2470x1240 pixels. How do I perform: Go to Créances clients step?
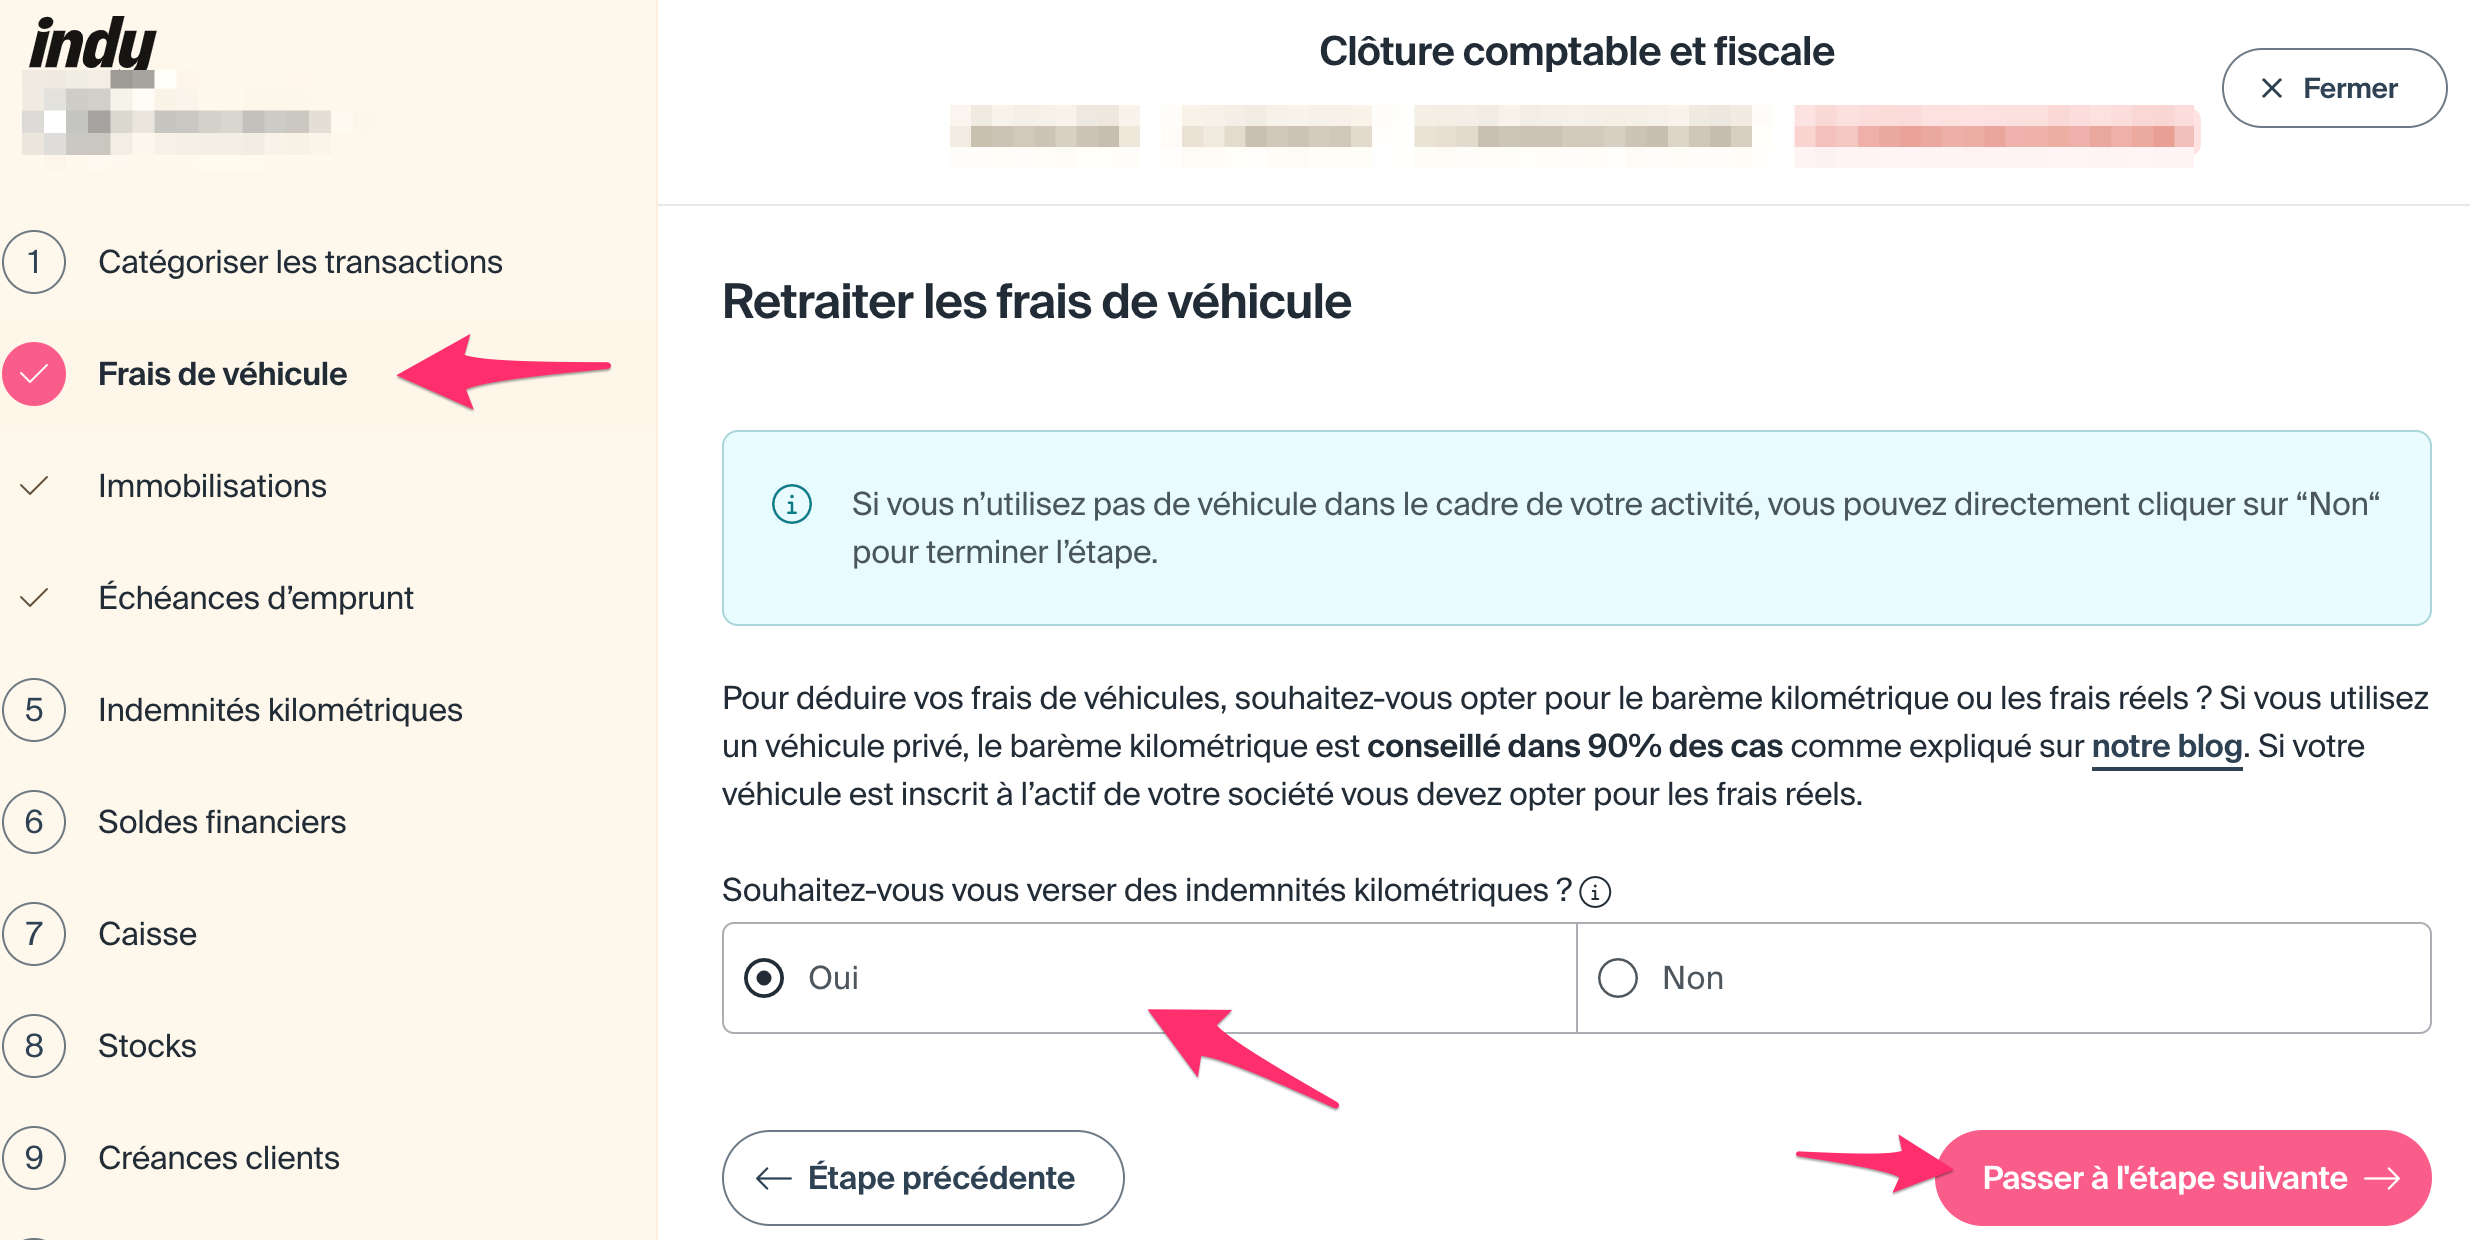pyautogui.click(x=219, y=1158)
